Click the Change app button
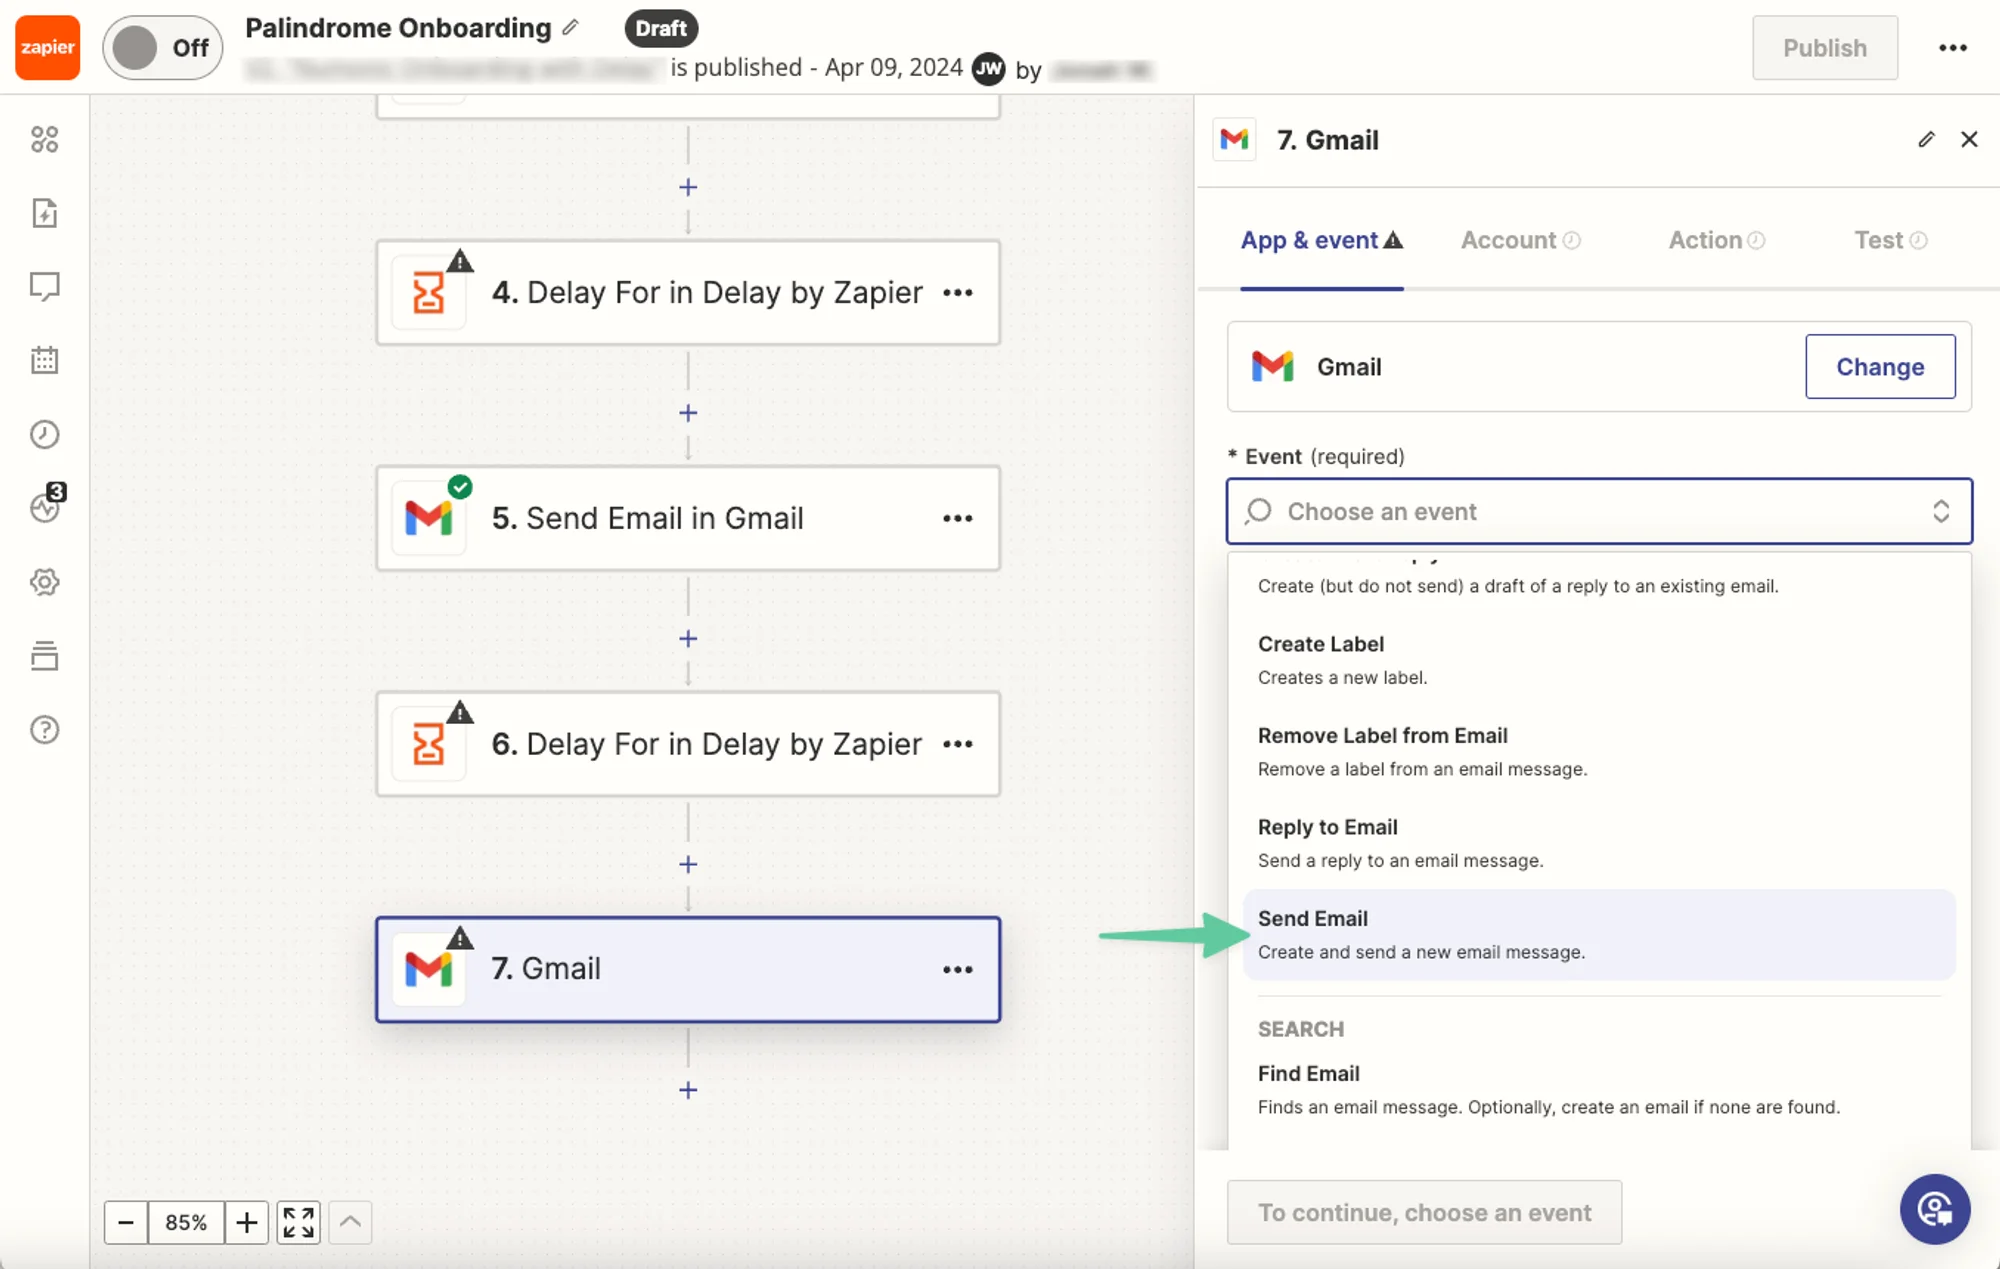The width and height of the screenshot is (2000, 1269). (1879, 367)
